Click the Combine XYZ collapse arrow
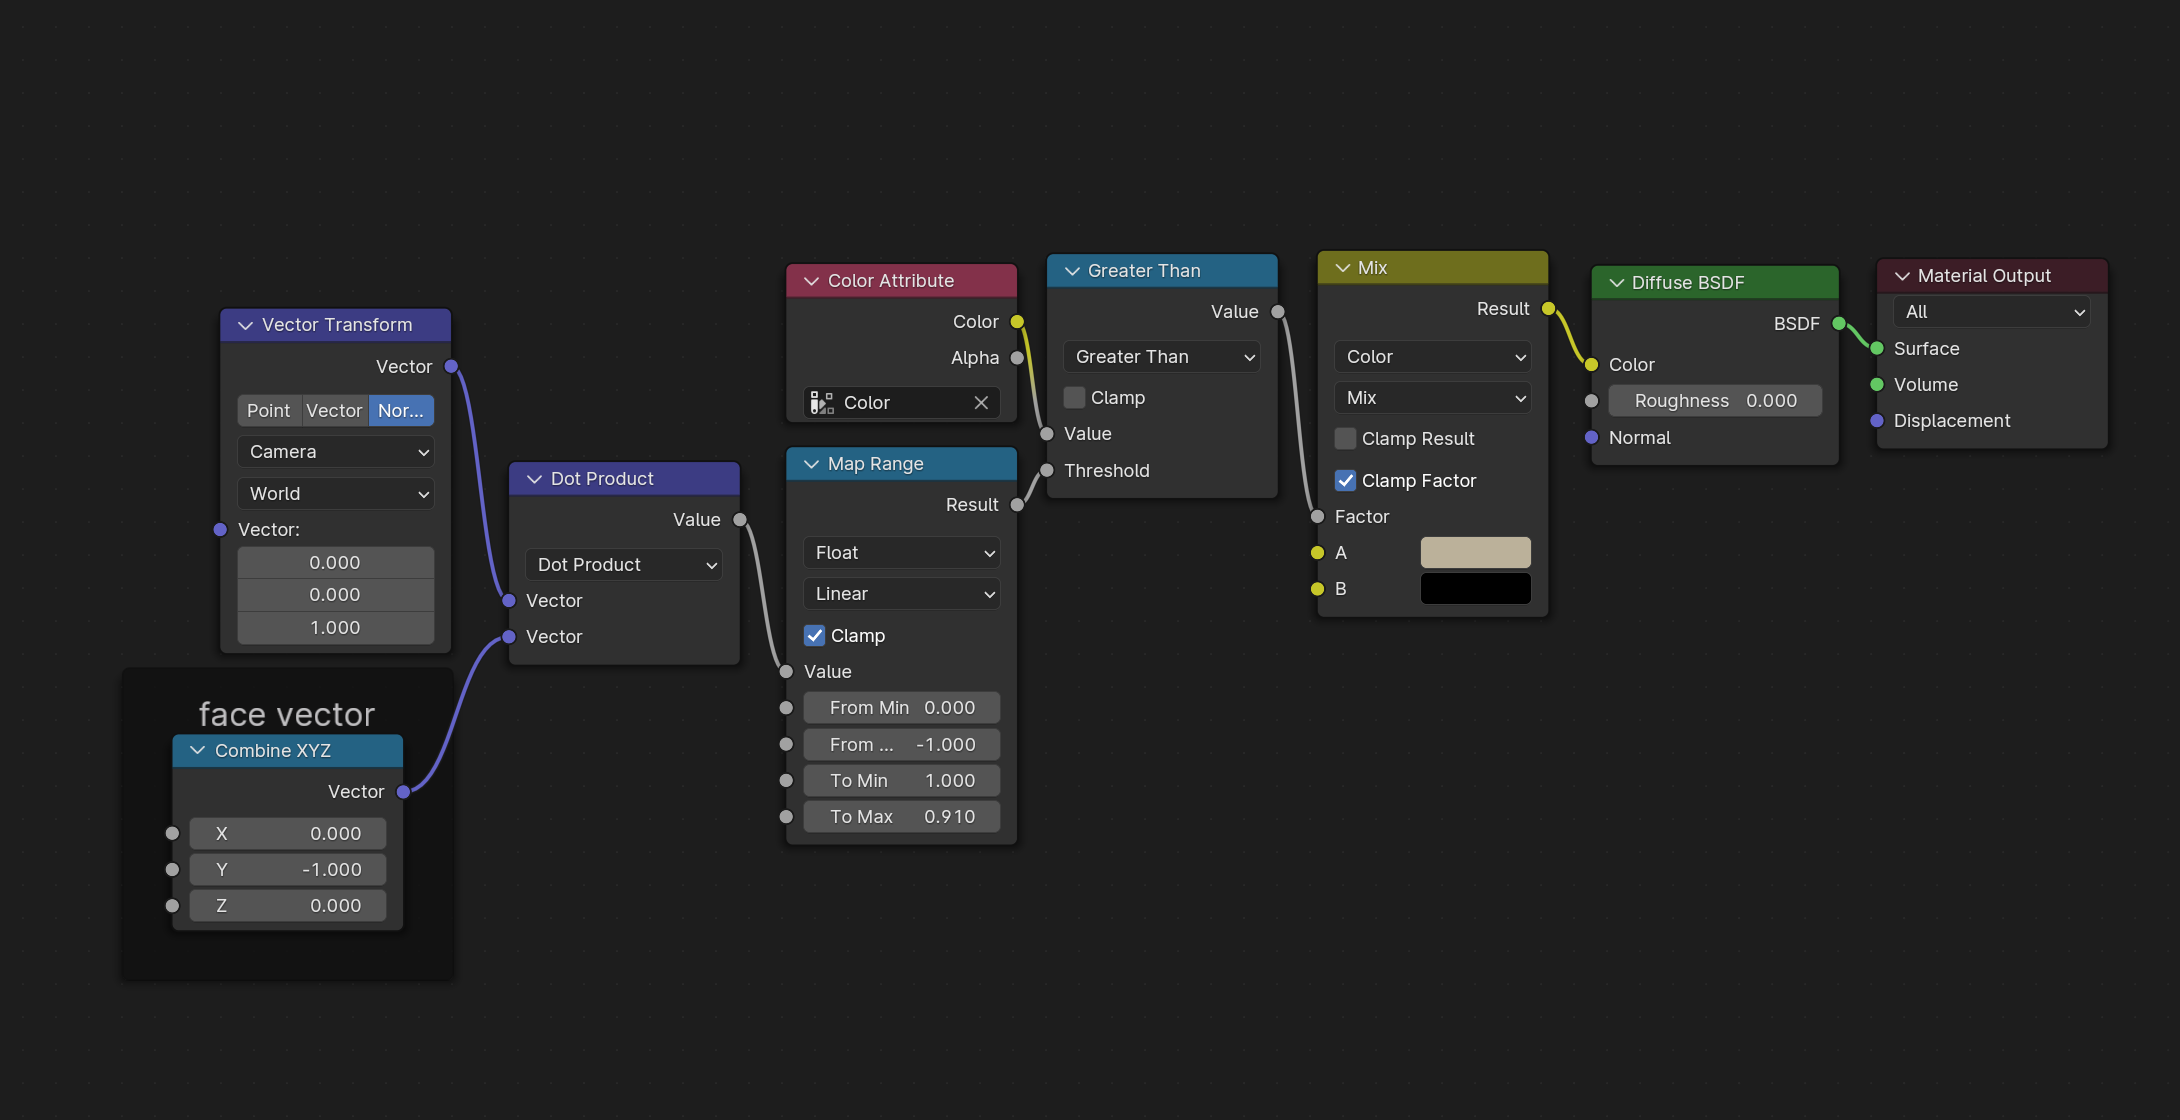2180x1120 pixels. (198, 751)
